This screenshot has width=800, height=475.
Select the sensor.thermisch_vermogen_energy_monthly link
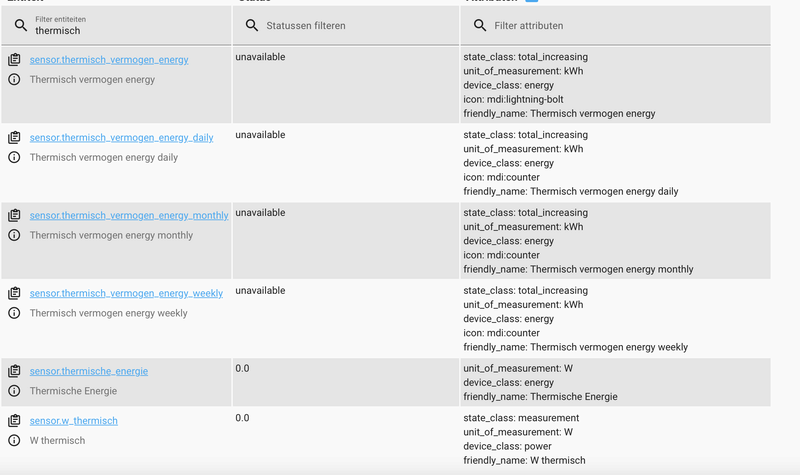pyautogui.click(x=129, y=216)
